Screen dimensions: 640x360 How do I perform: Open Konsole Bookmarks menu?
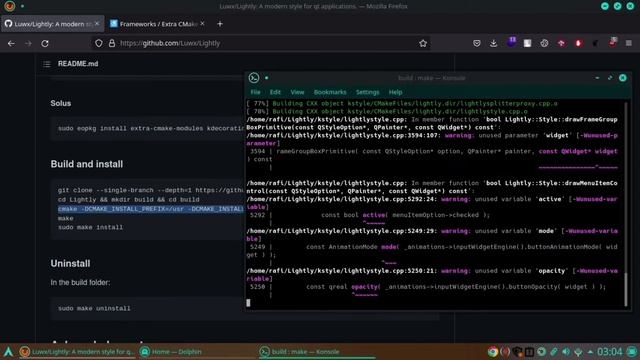click(330, 92)
